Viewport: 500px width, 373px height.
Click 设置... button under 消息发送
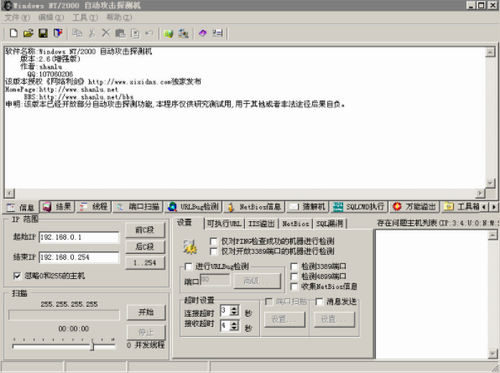coord(334,319)
